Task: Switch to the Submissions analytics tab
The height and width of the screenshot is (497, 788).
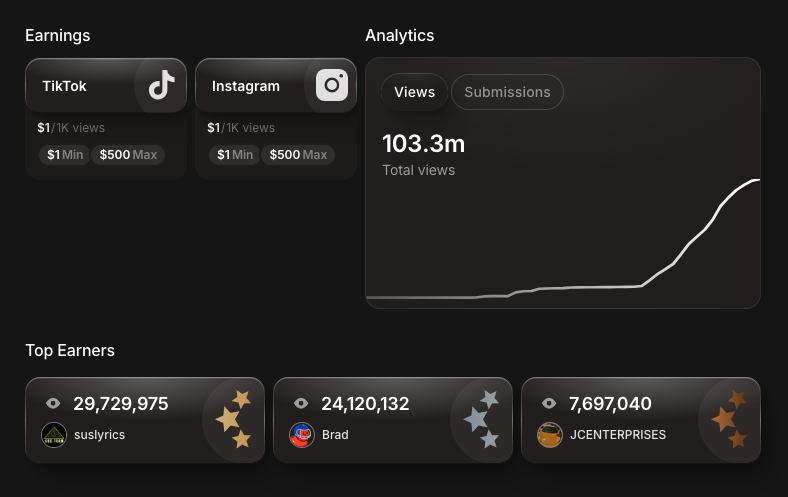Action: click(507, 92)
